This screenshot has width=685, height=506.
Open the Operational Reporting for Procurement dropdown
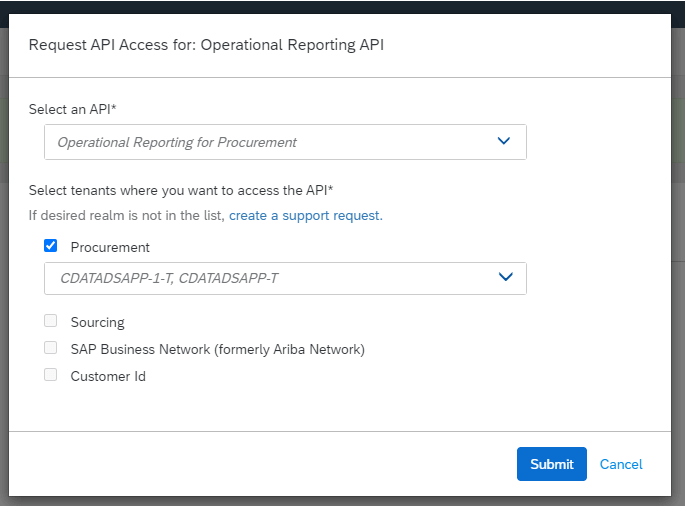pos(285,142)
